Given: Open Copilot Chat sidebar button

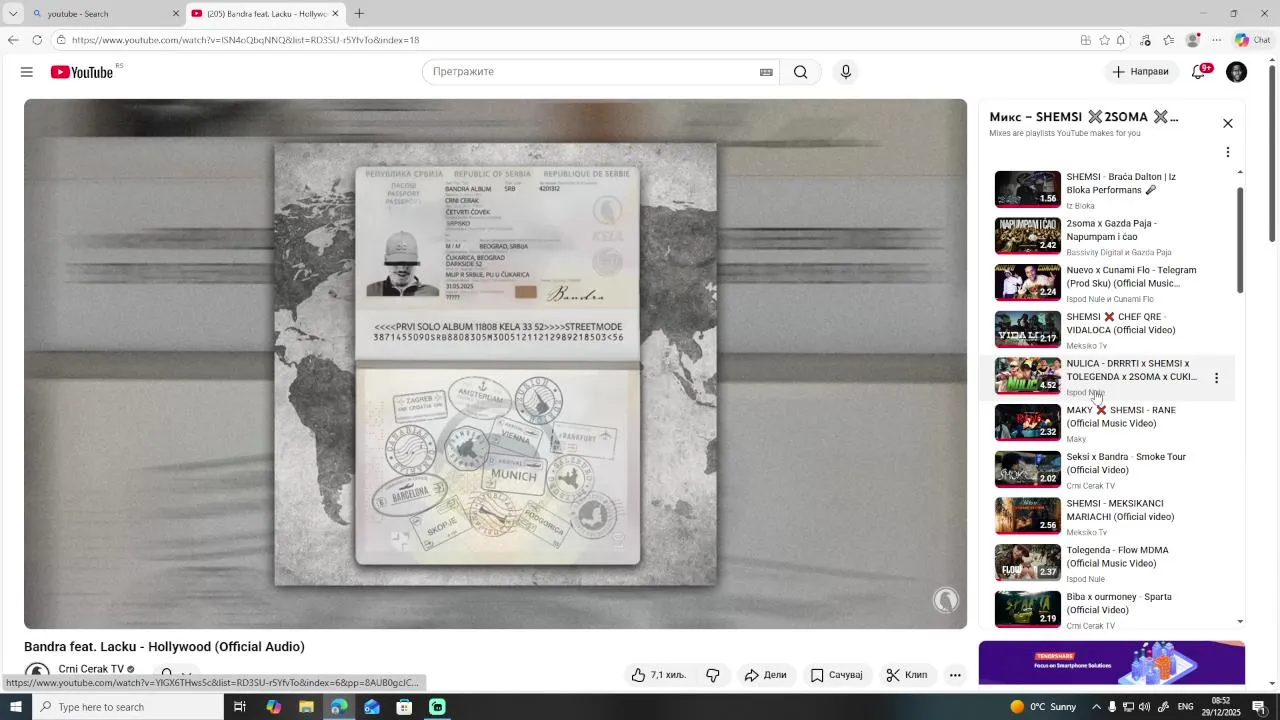Looking at the screenshot, I should (x=1252, y=40).
